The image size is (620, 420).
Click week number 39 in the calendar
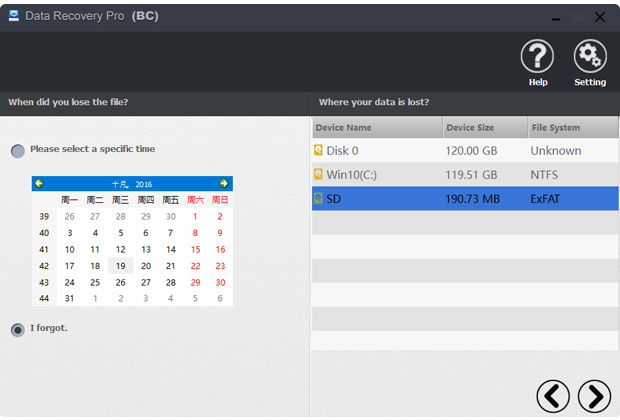44,216
